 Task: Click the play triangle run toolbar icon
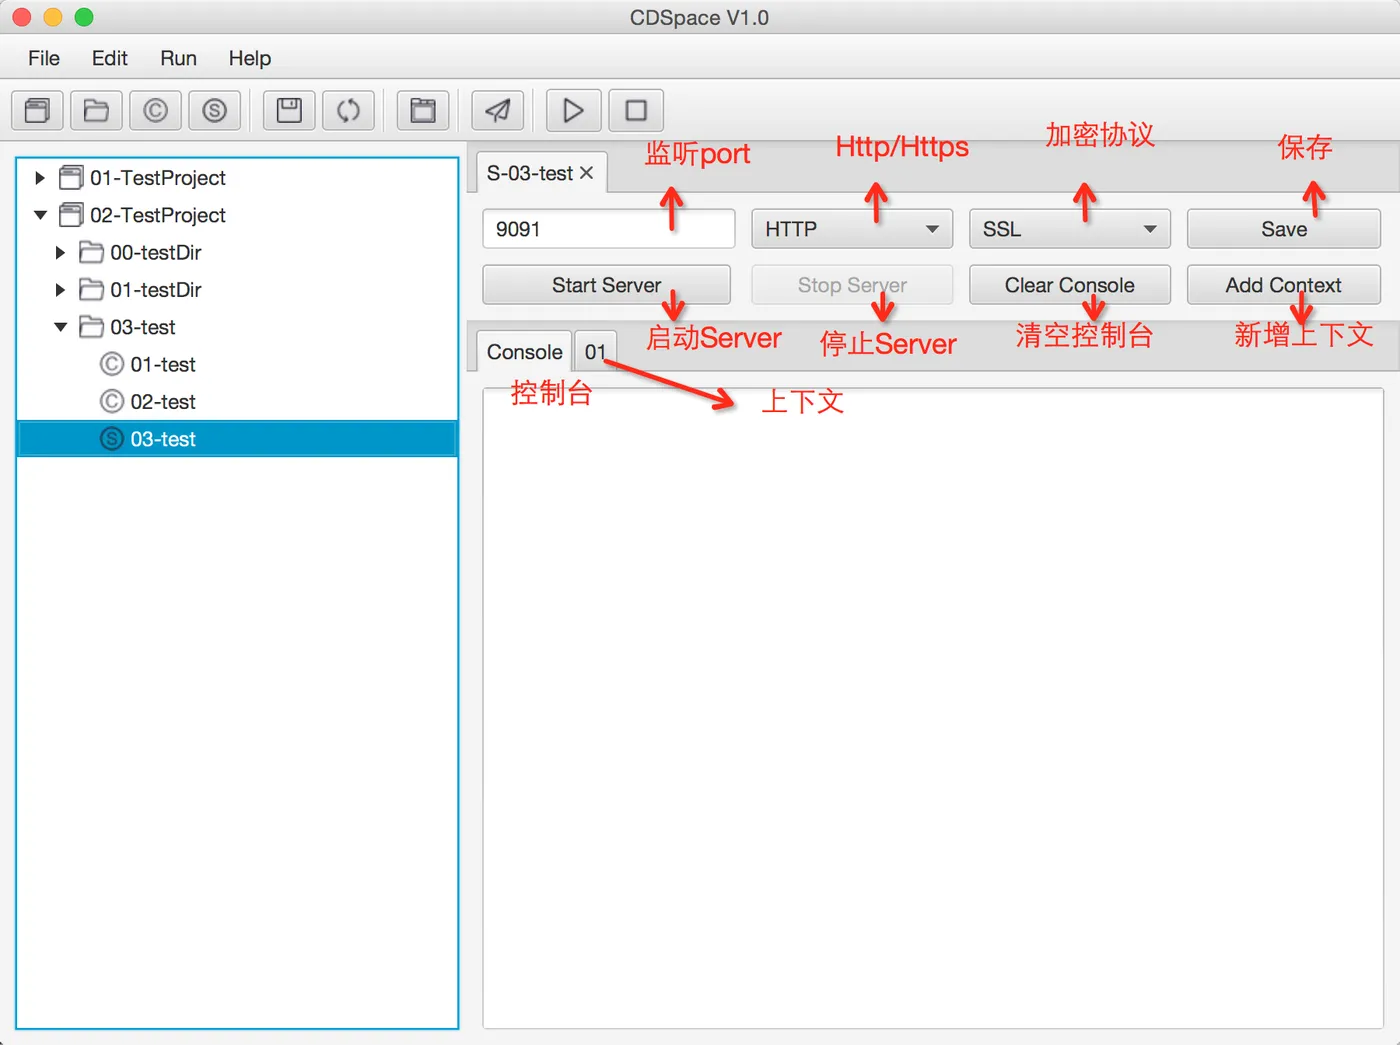573,110
